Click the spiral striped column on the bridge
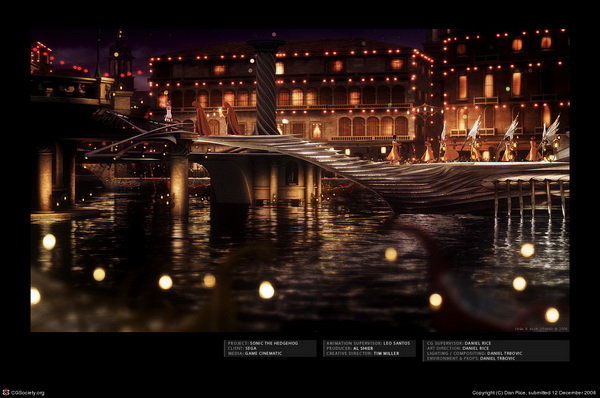Image resolution: width=600 pixels, height=398 pixels. pos(266,87)
